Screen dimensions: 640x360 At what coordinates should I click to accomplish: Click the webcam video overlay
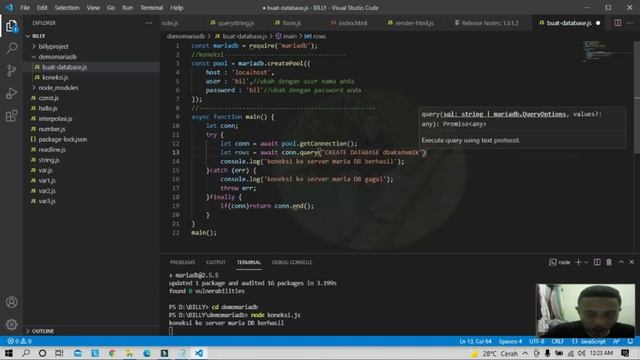tap(585, 310)
